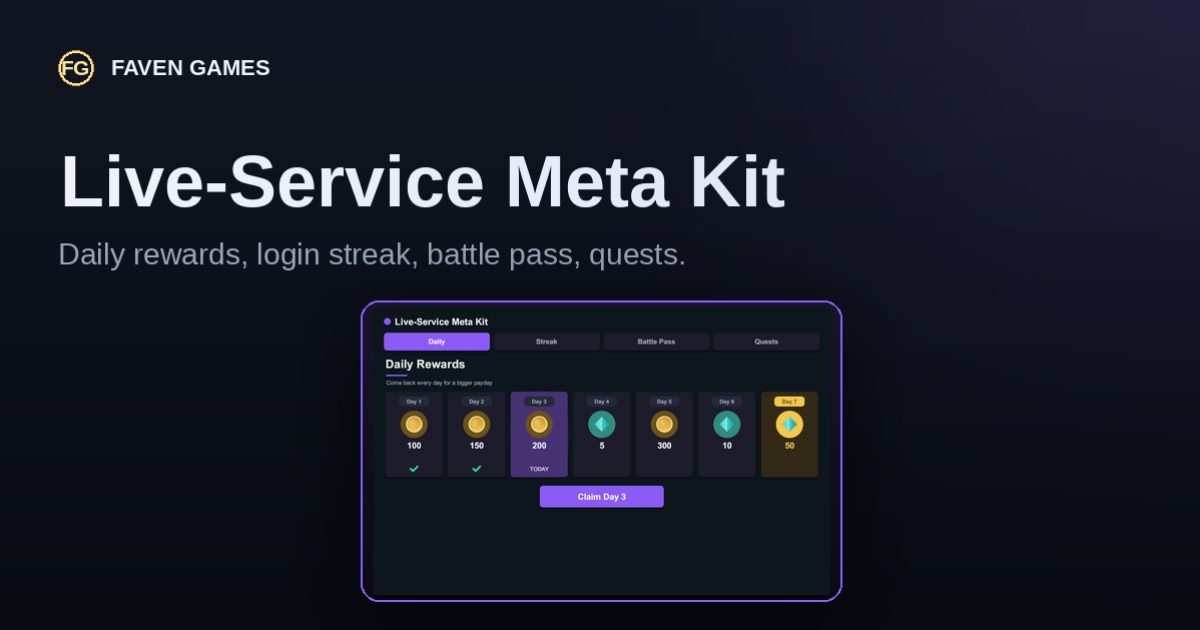Screen dimensions: 1200x630
Task: Click the Day 5 label badge
Action: click(x=664, y=401)
